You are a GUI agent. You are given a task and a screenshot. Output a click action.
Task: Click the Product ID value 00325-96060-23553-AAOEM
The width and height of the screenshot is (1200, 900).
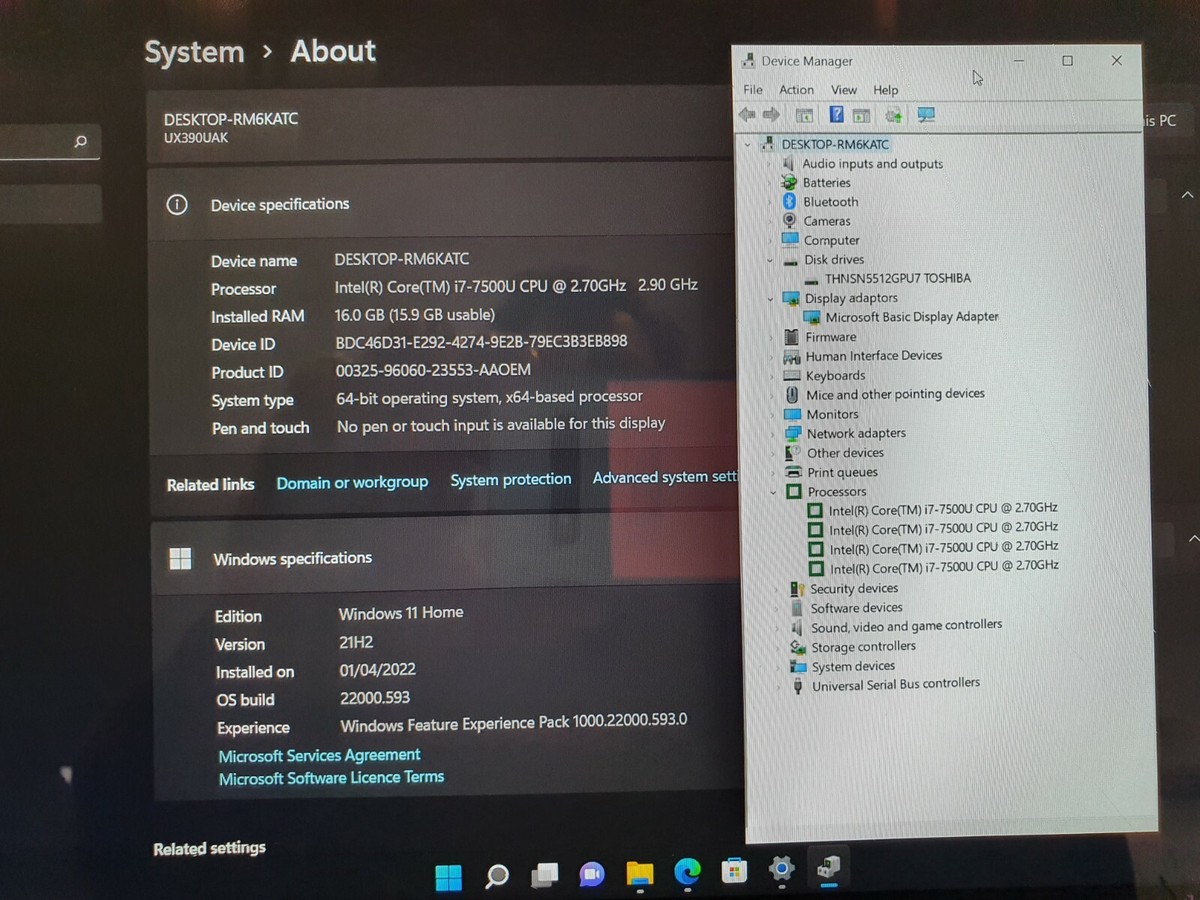click(x=433, y=370)
